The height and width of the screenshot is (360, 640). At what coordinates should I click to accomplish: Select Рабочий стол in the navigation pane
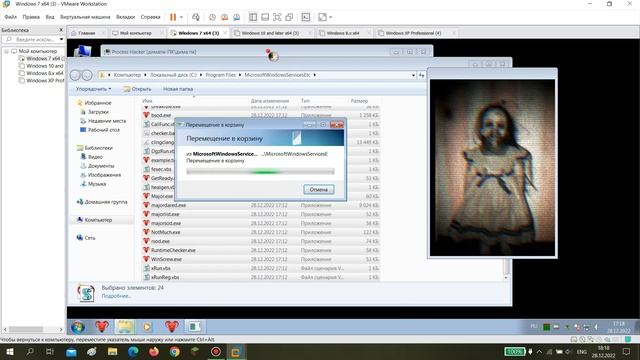(100, 130)
